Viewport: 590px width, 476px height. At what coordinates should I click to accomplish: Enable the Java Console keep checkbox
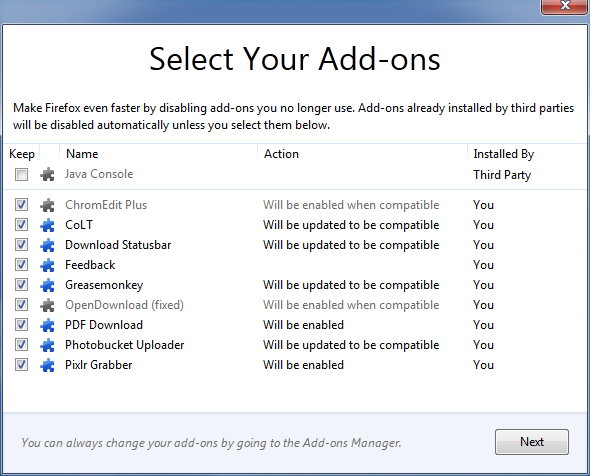point(21,174)
